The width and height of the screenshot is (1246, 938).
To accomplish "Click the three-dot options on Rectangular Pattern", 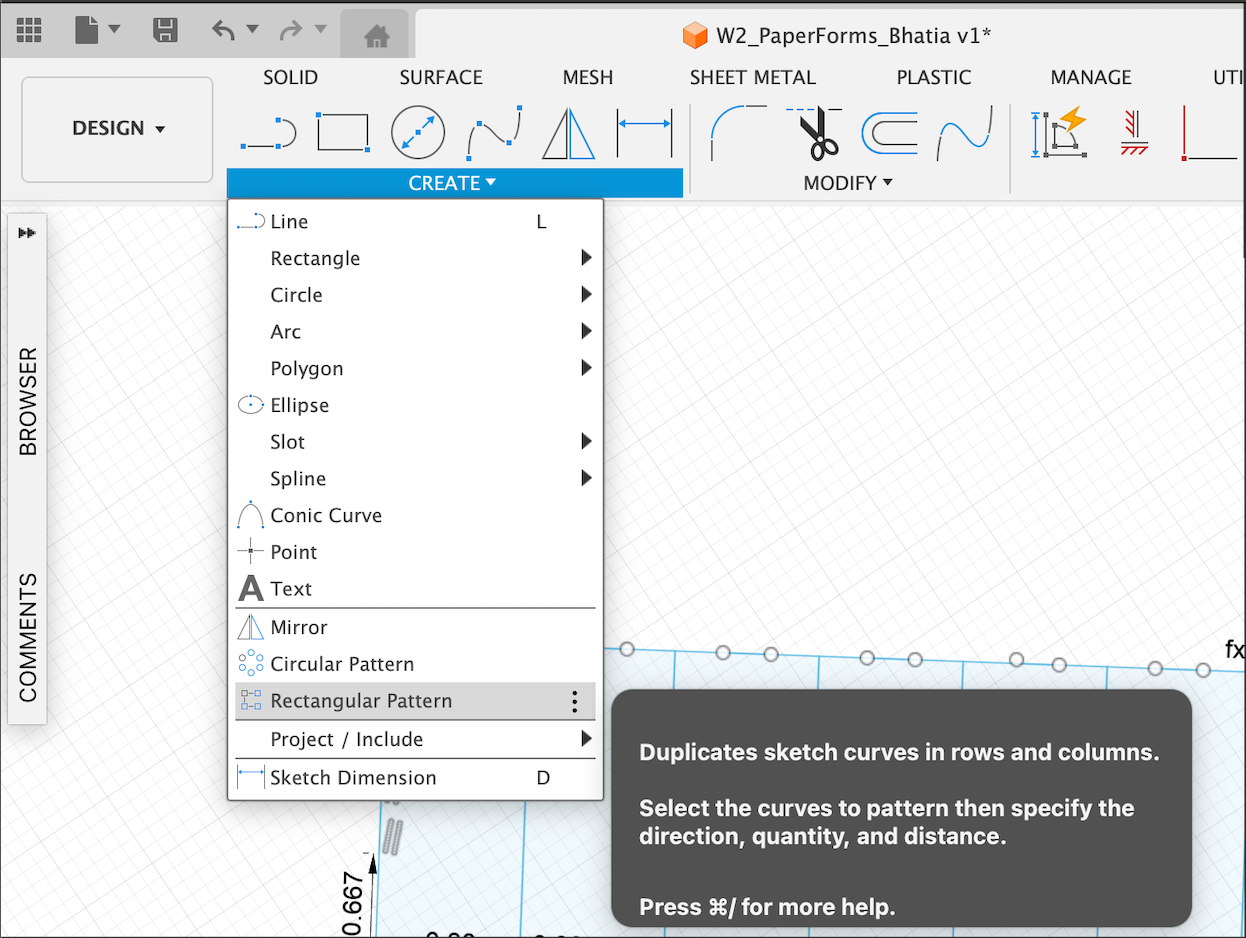I will pyautogui.click(x=575, y=702).
